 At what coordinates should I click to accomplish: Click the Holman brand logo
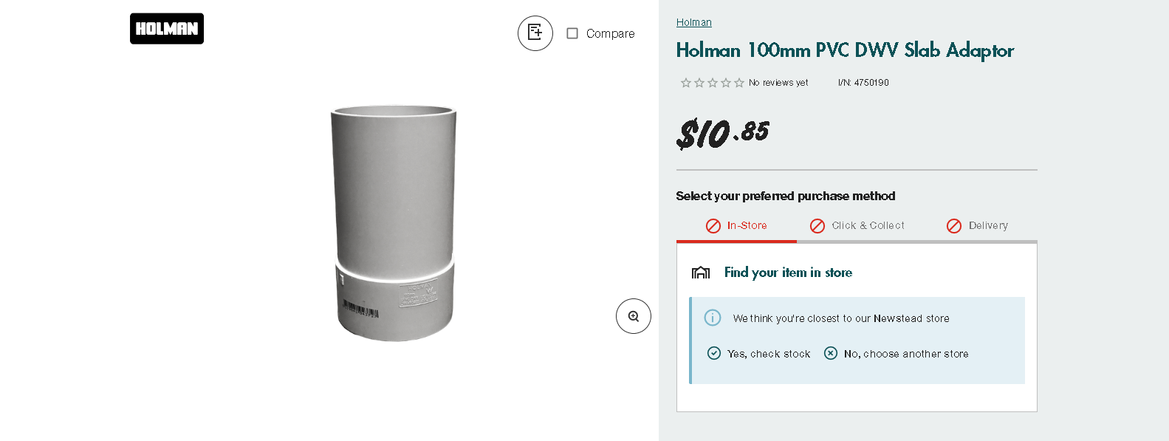coord(166,29)
